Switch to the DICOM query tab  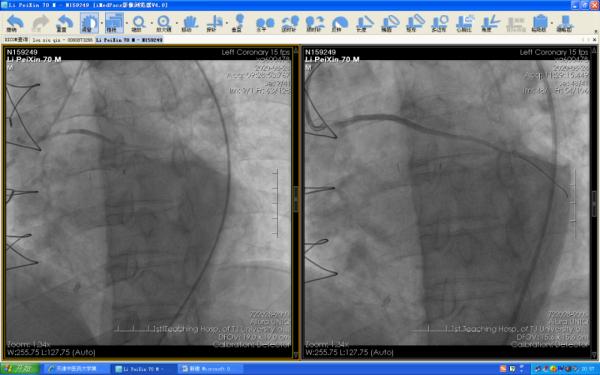pyautogui.click(x=16, y=39)
